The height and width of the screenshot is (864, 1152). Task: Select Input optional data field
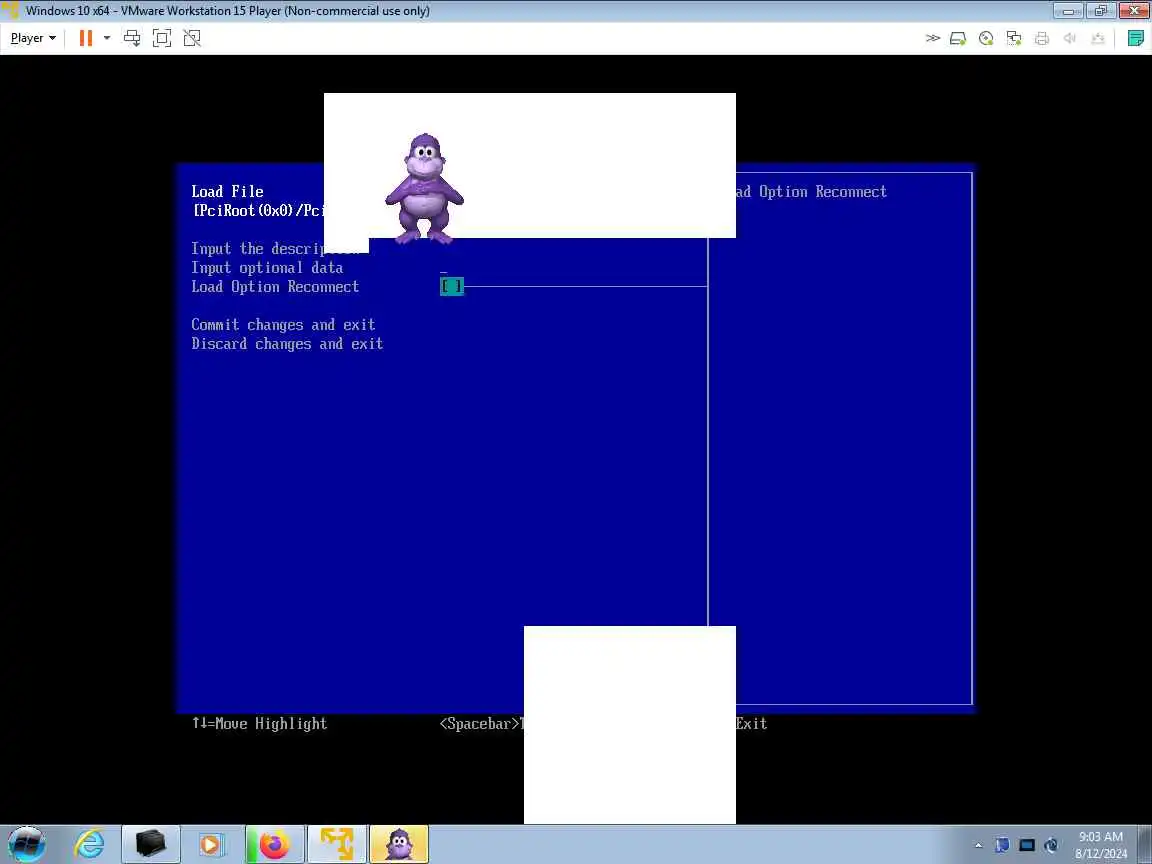[x=267, y=267]
